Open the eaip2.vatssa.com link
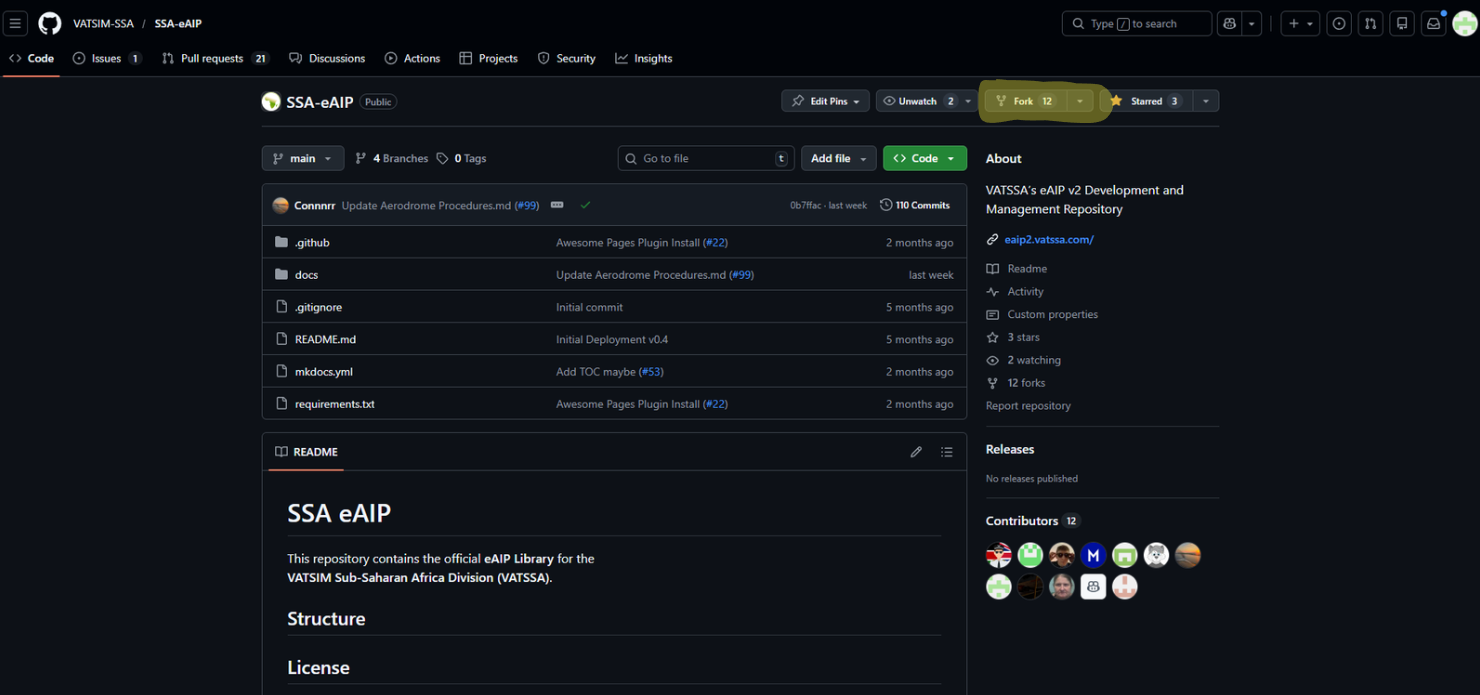 [x=1048, y=239]
